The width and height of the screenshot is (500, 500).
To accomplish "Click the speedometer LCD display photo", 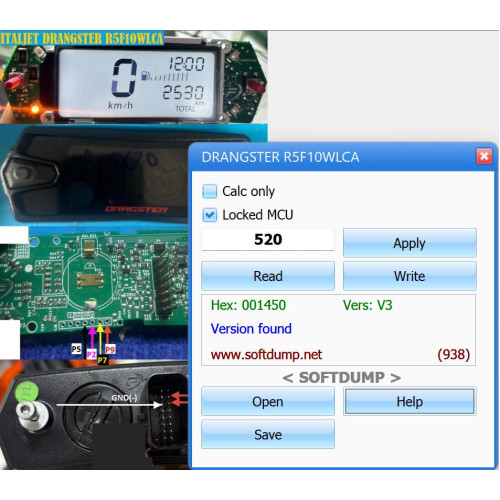I will [x=137, y=83].
